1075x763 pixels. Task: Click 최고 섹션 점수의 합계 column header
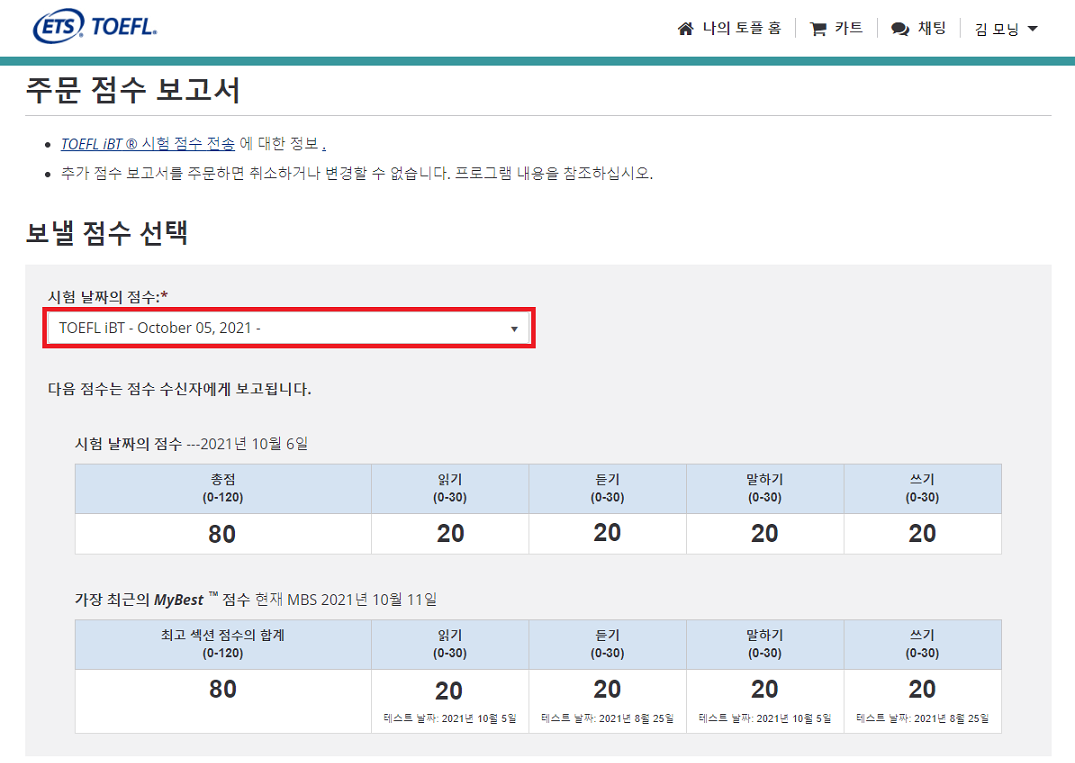(223, 644)
